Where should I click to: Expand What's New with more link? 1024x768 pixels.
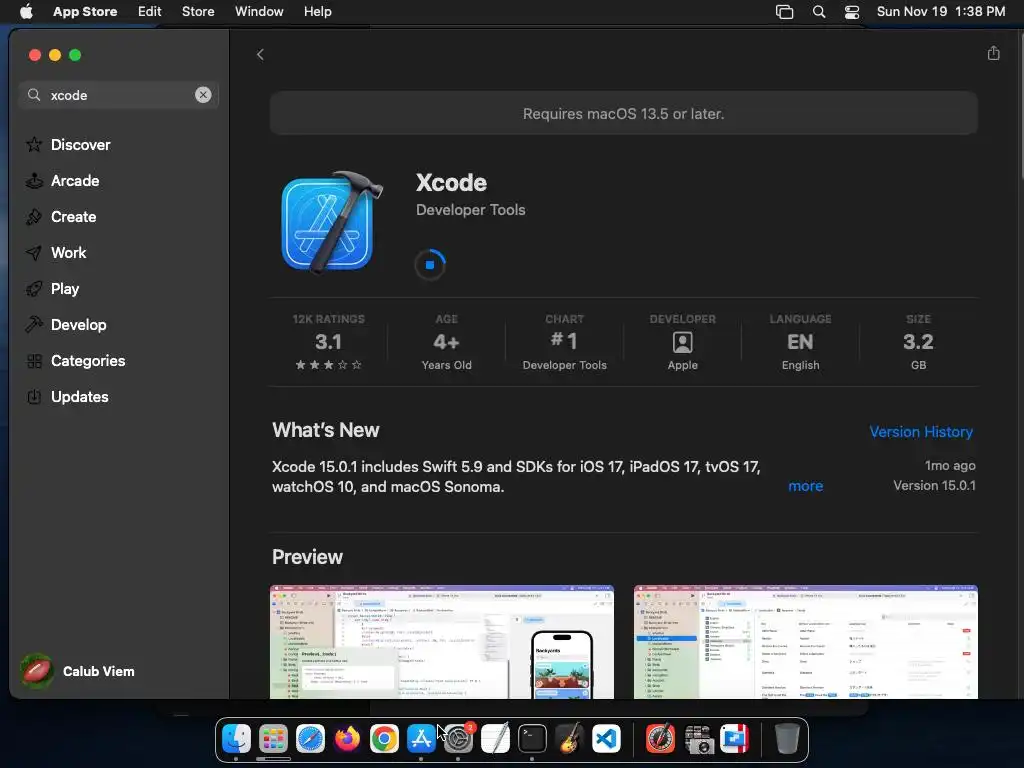pyautogui.click(x=805, y=486)
